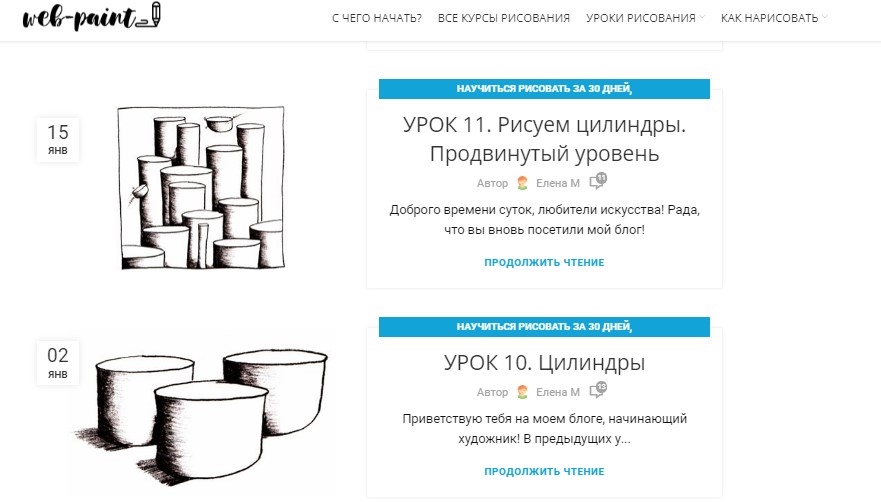Open comments icon for Урок 11

pos(598,181)
